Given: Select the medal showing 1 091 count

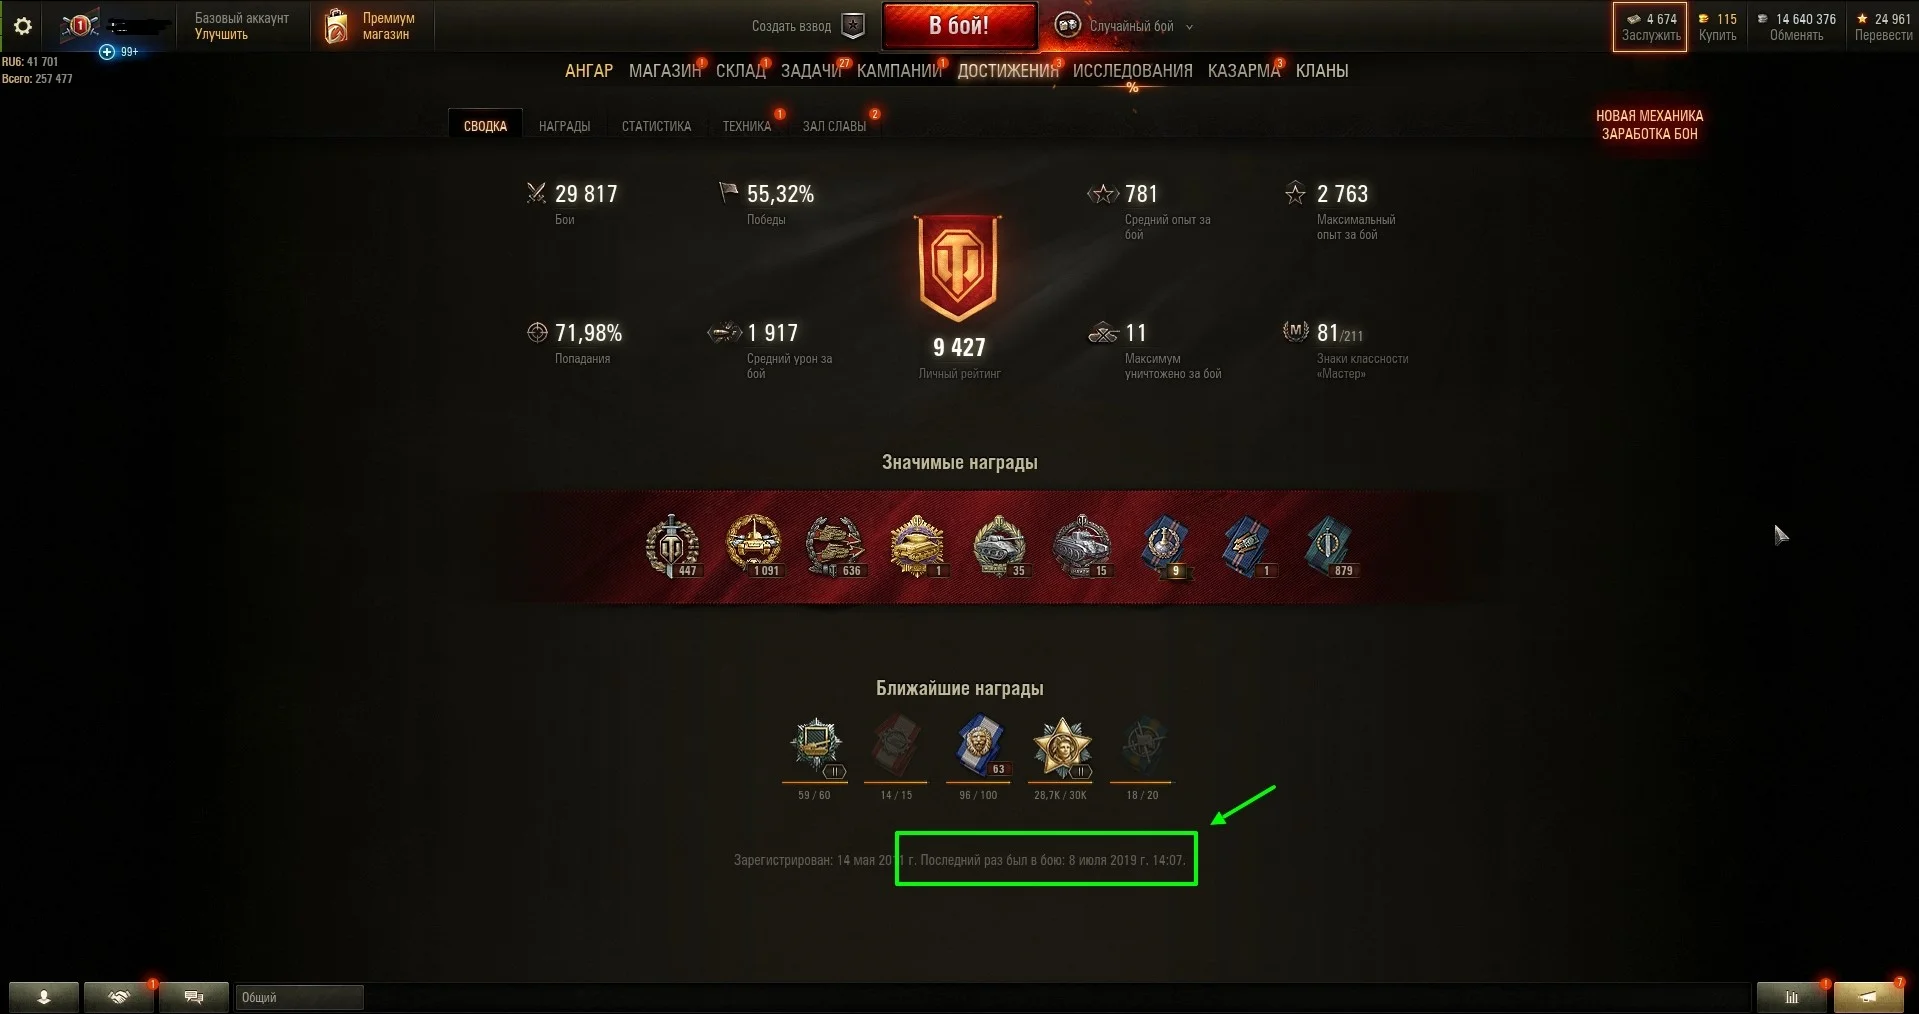Looking at the screenshot, I should [x=753, y=546].
